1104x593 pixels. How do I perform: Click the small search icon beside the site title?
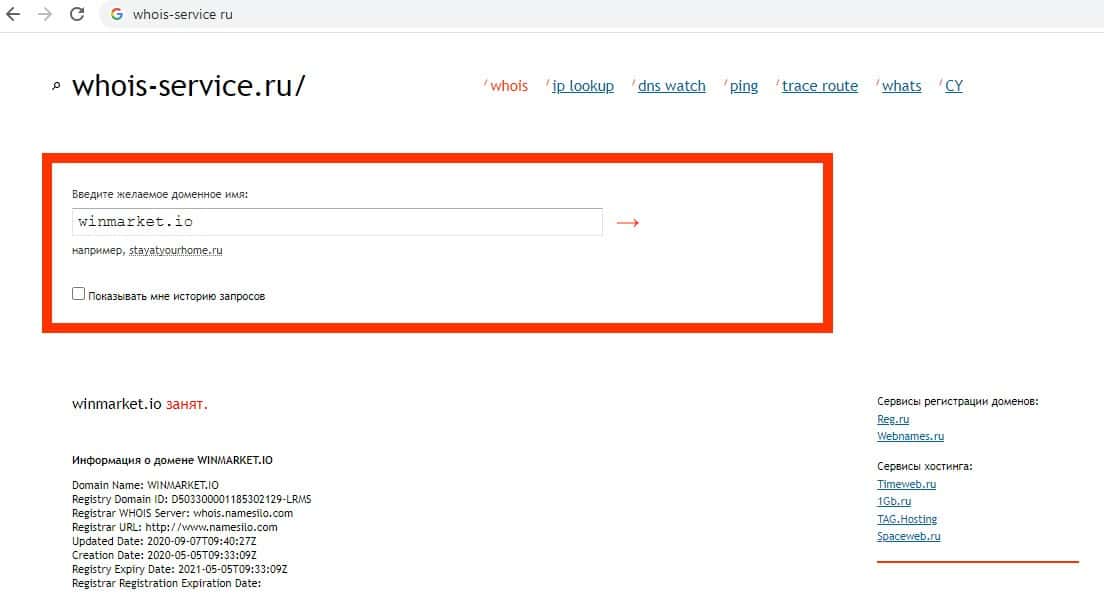click(56, 87)
